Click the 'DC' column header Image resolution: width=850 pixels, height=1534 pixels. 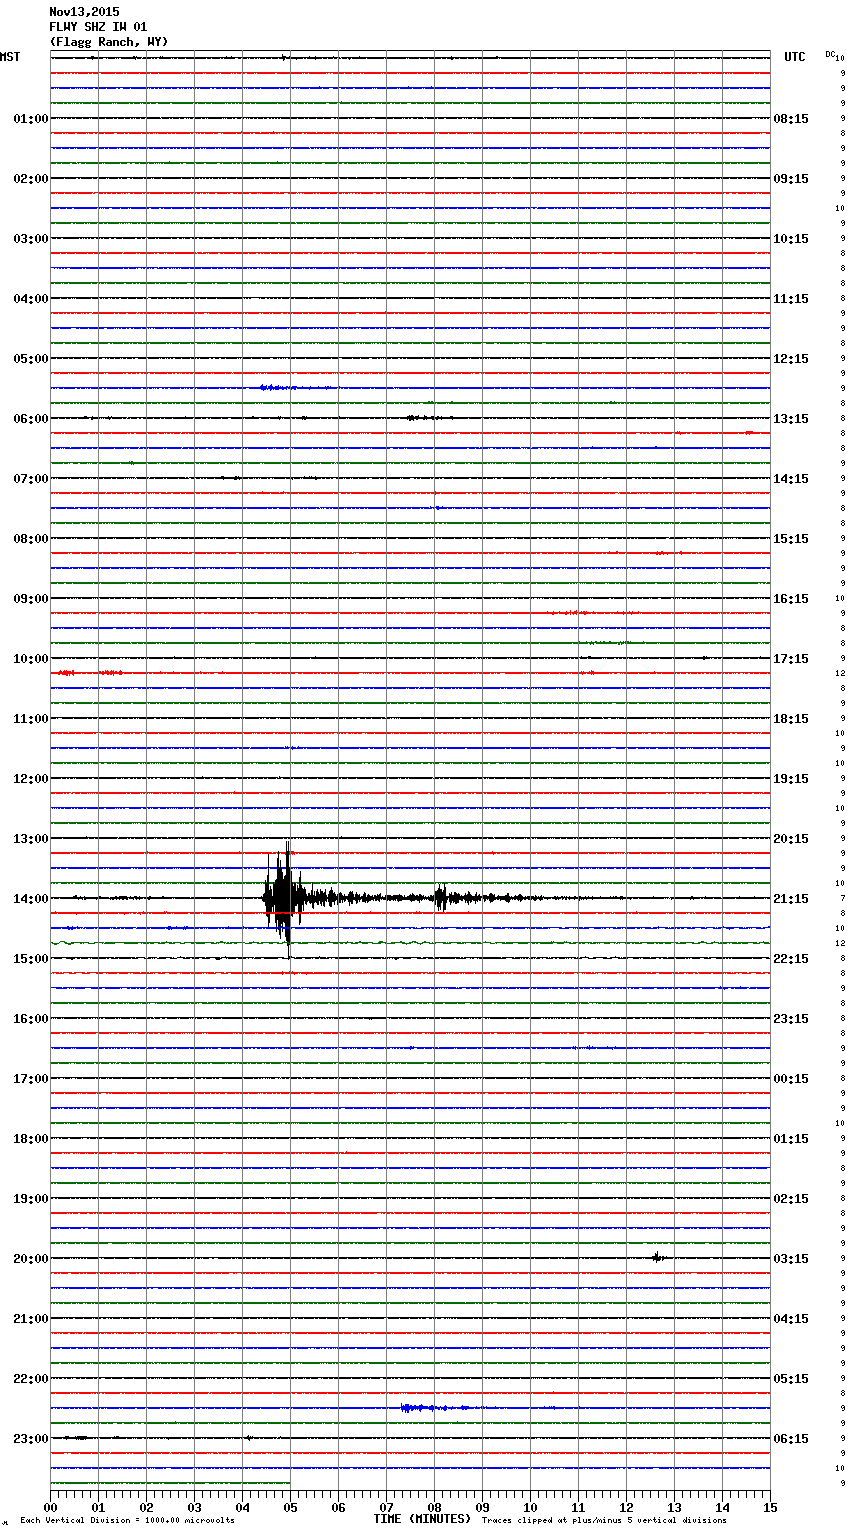tap(830, 54)
